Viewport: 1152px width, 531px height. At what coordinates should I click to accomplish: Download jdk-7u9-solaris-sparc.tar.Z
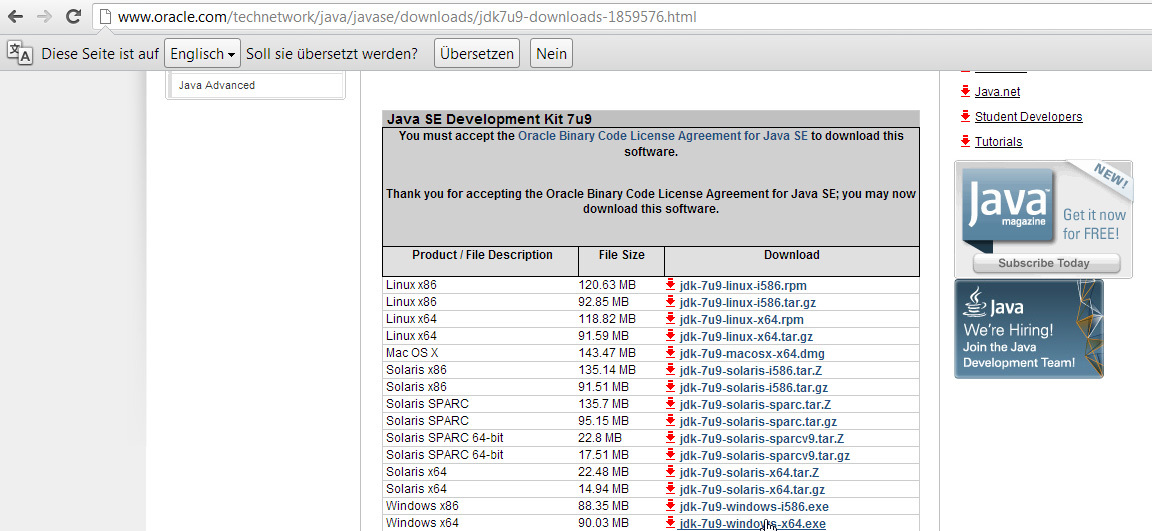[x=755, y=405]
